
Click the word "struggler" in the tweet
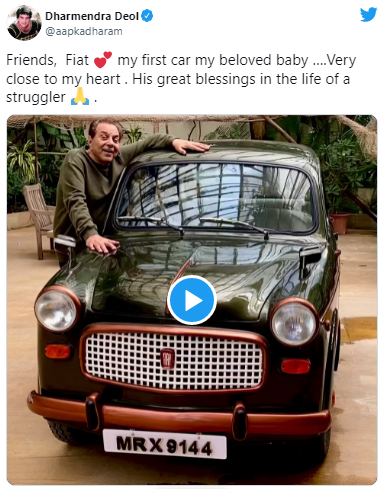36,97
